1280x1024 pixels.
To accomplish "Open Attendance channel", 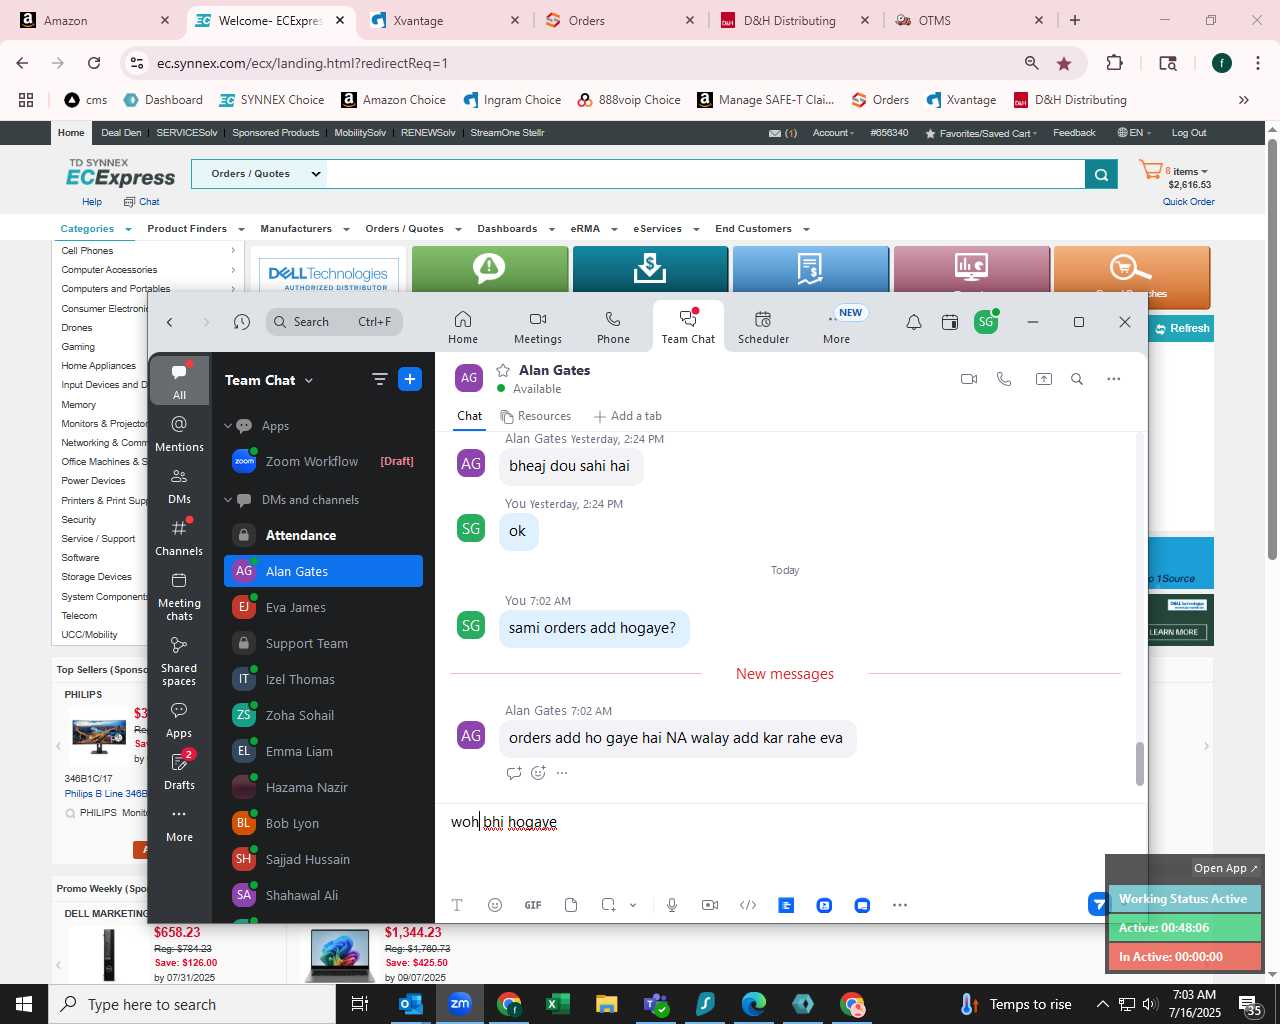I will [323, 535].
